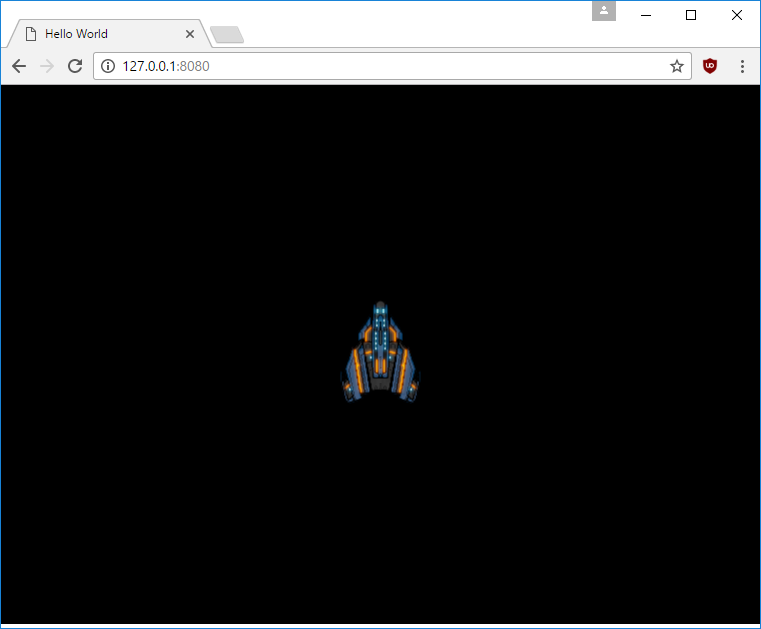761x629 pixels.
Task: Open a new tab
Action: click(x=227, y=34)
